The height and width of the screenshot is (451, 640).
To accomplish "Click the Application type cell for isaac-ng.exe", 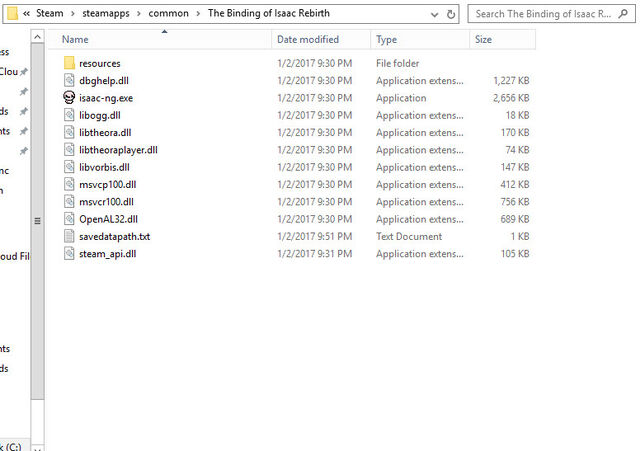I will point(401,98).
